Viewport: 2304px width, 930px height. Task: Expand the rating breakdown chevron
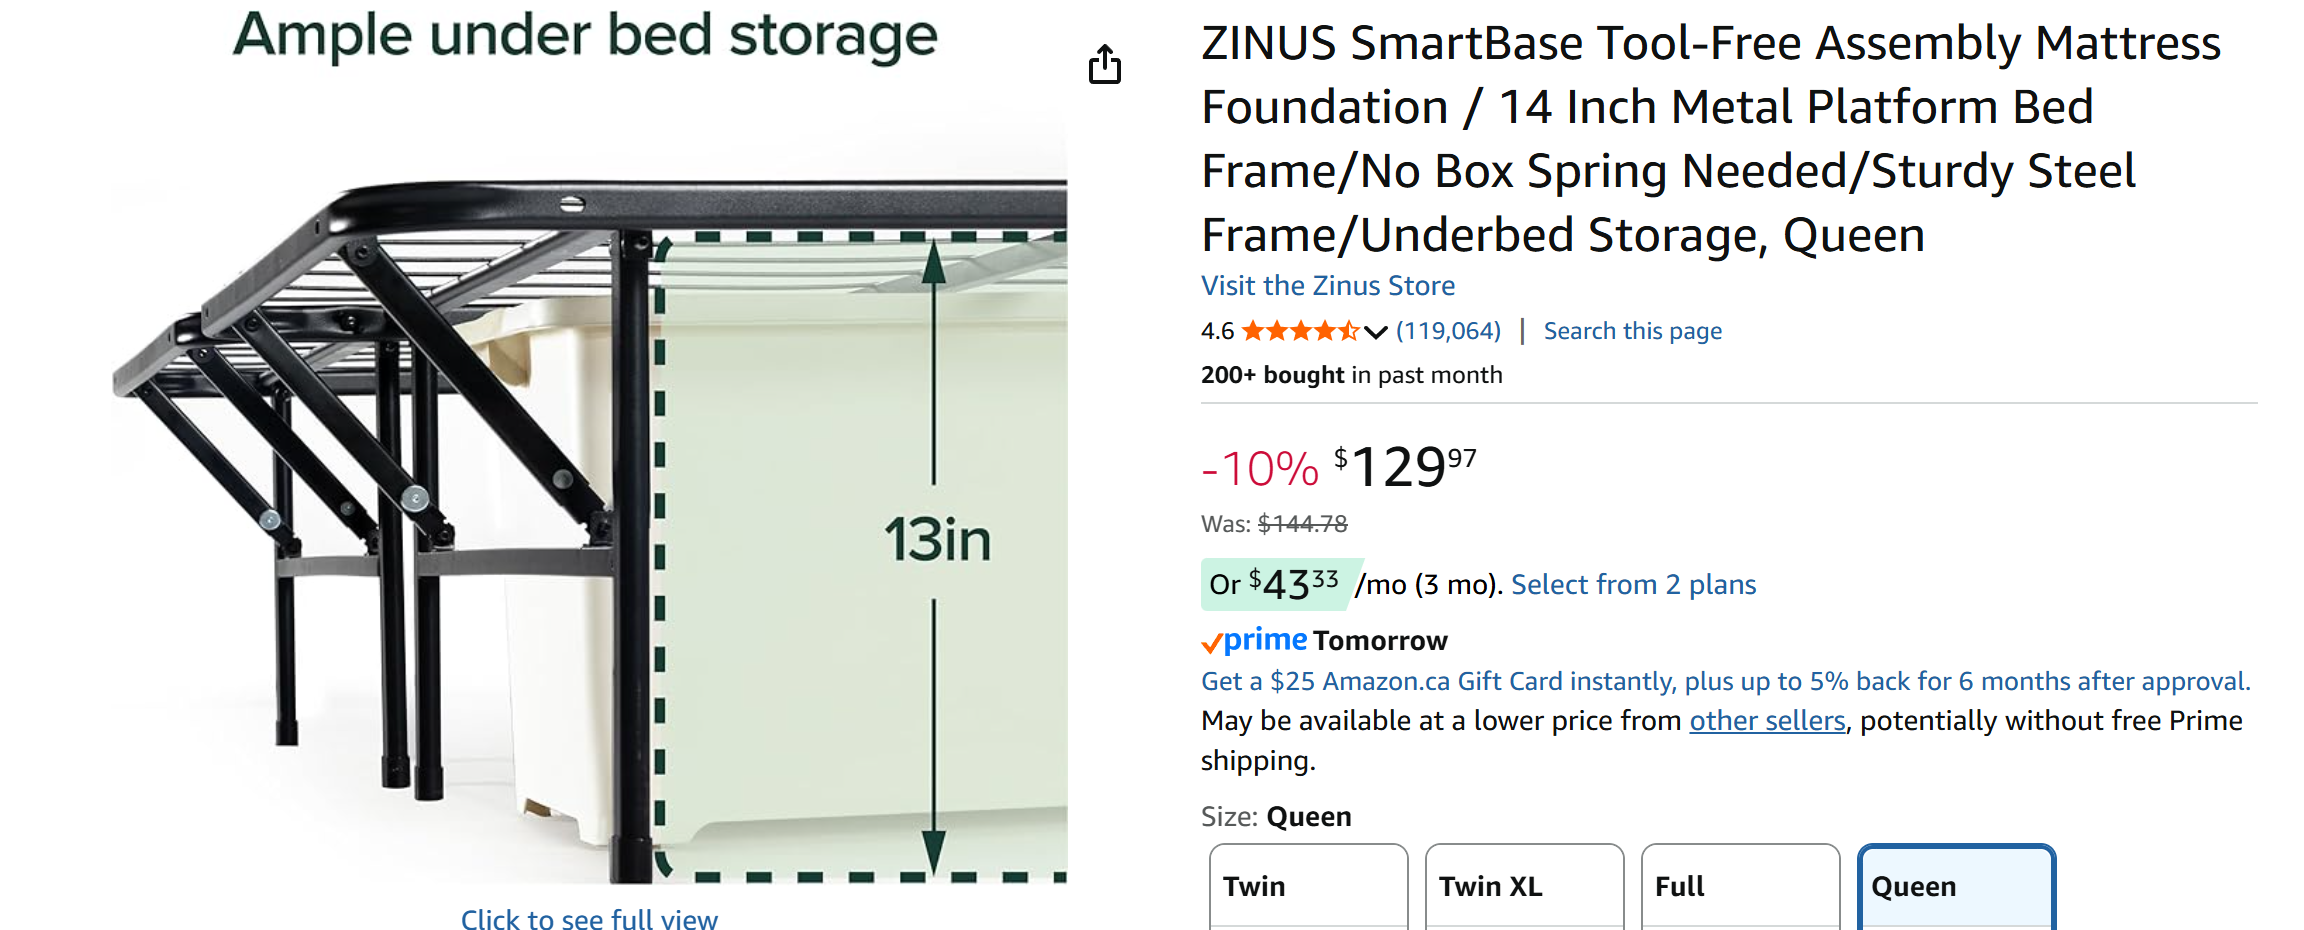tap(1376, 332)
